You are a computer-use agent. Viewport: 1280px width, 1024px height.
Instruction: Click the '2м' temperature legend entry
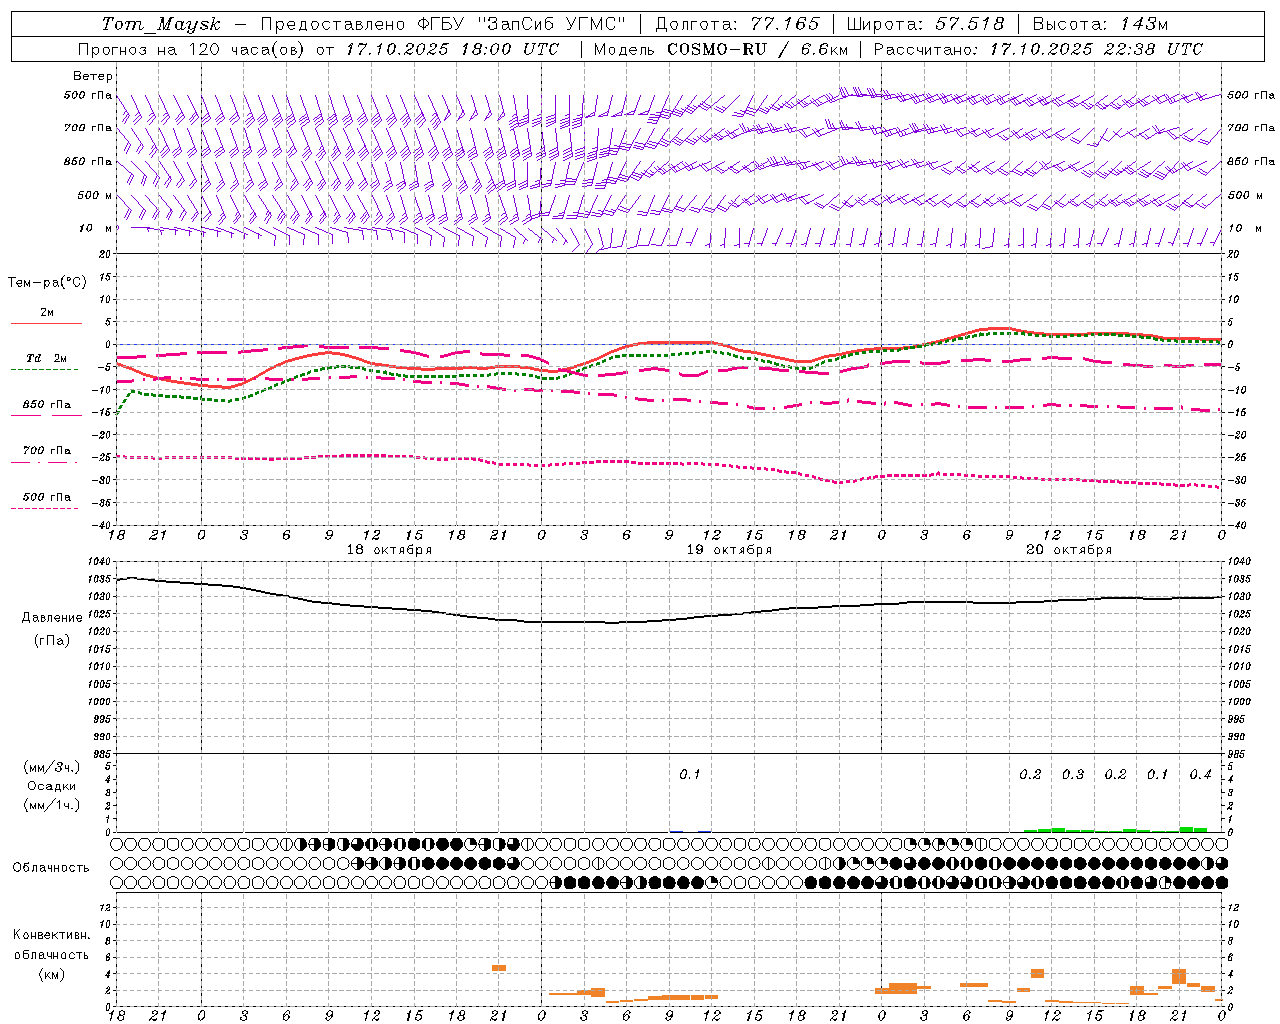[x=47, y=313]
